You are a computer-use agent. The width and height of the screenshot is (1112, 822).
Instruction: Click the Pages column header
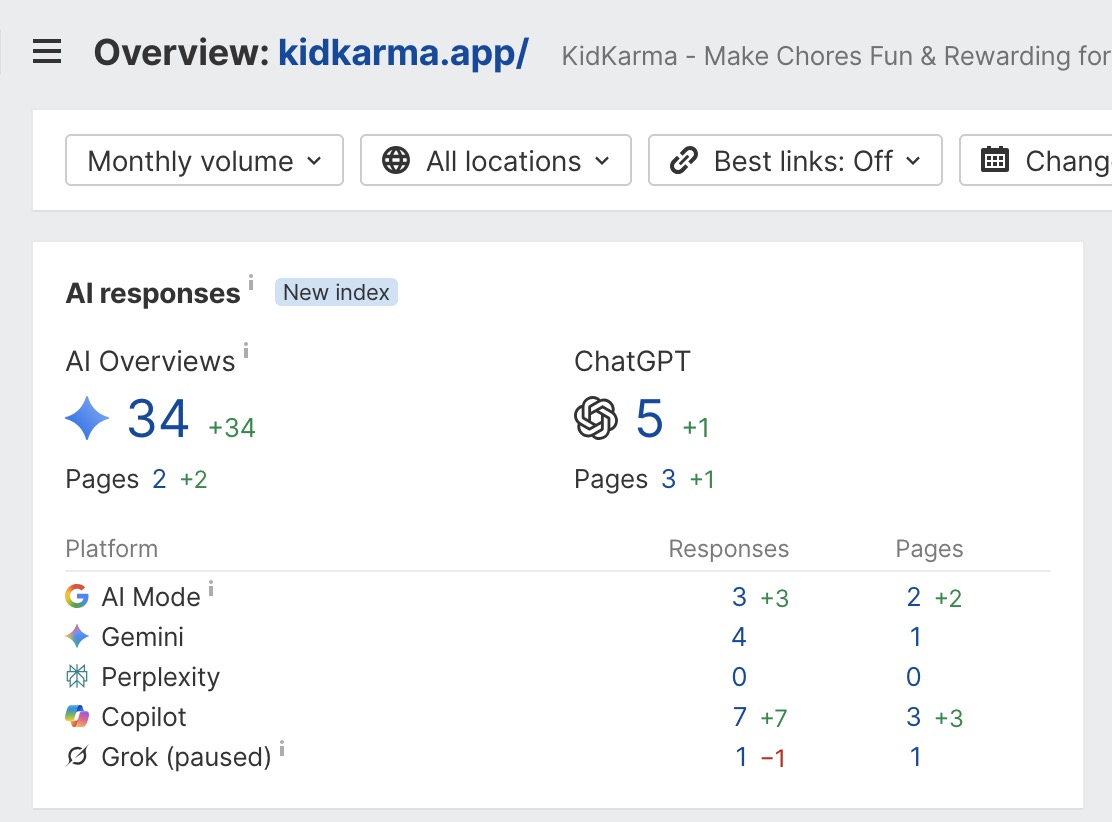[929, 549]
